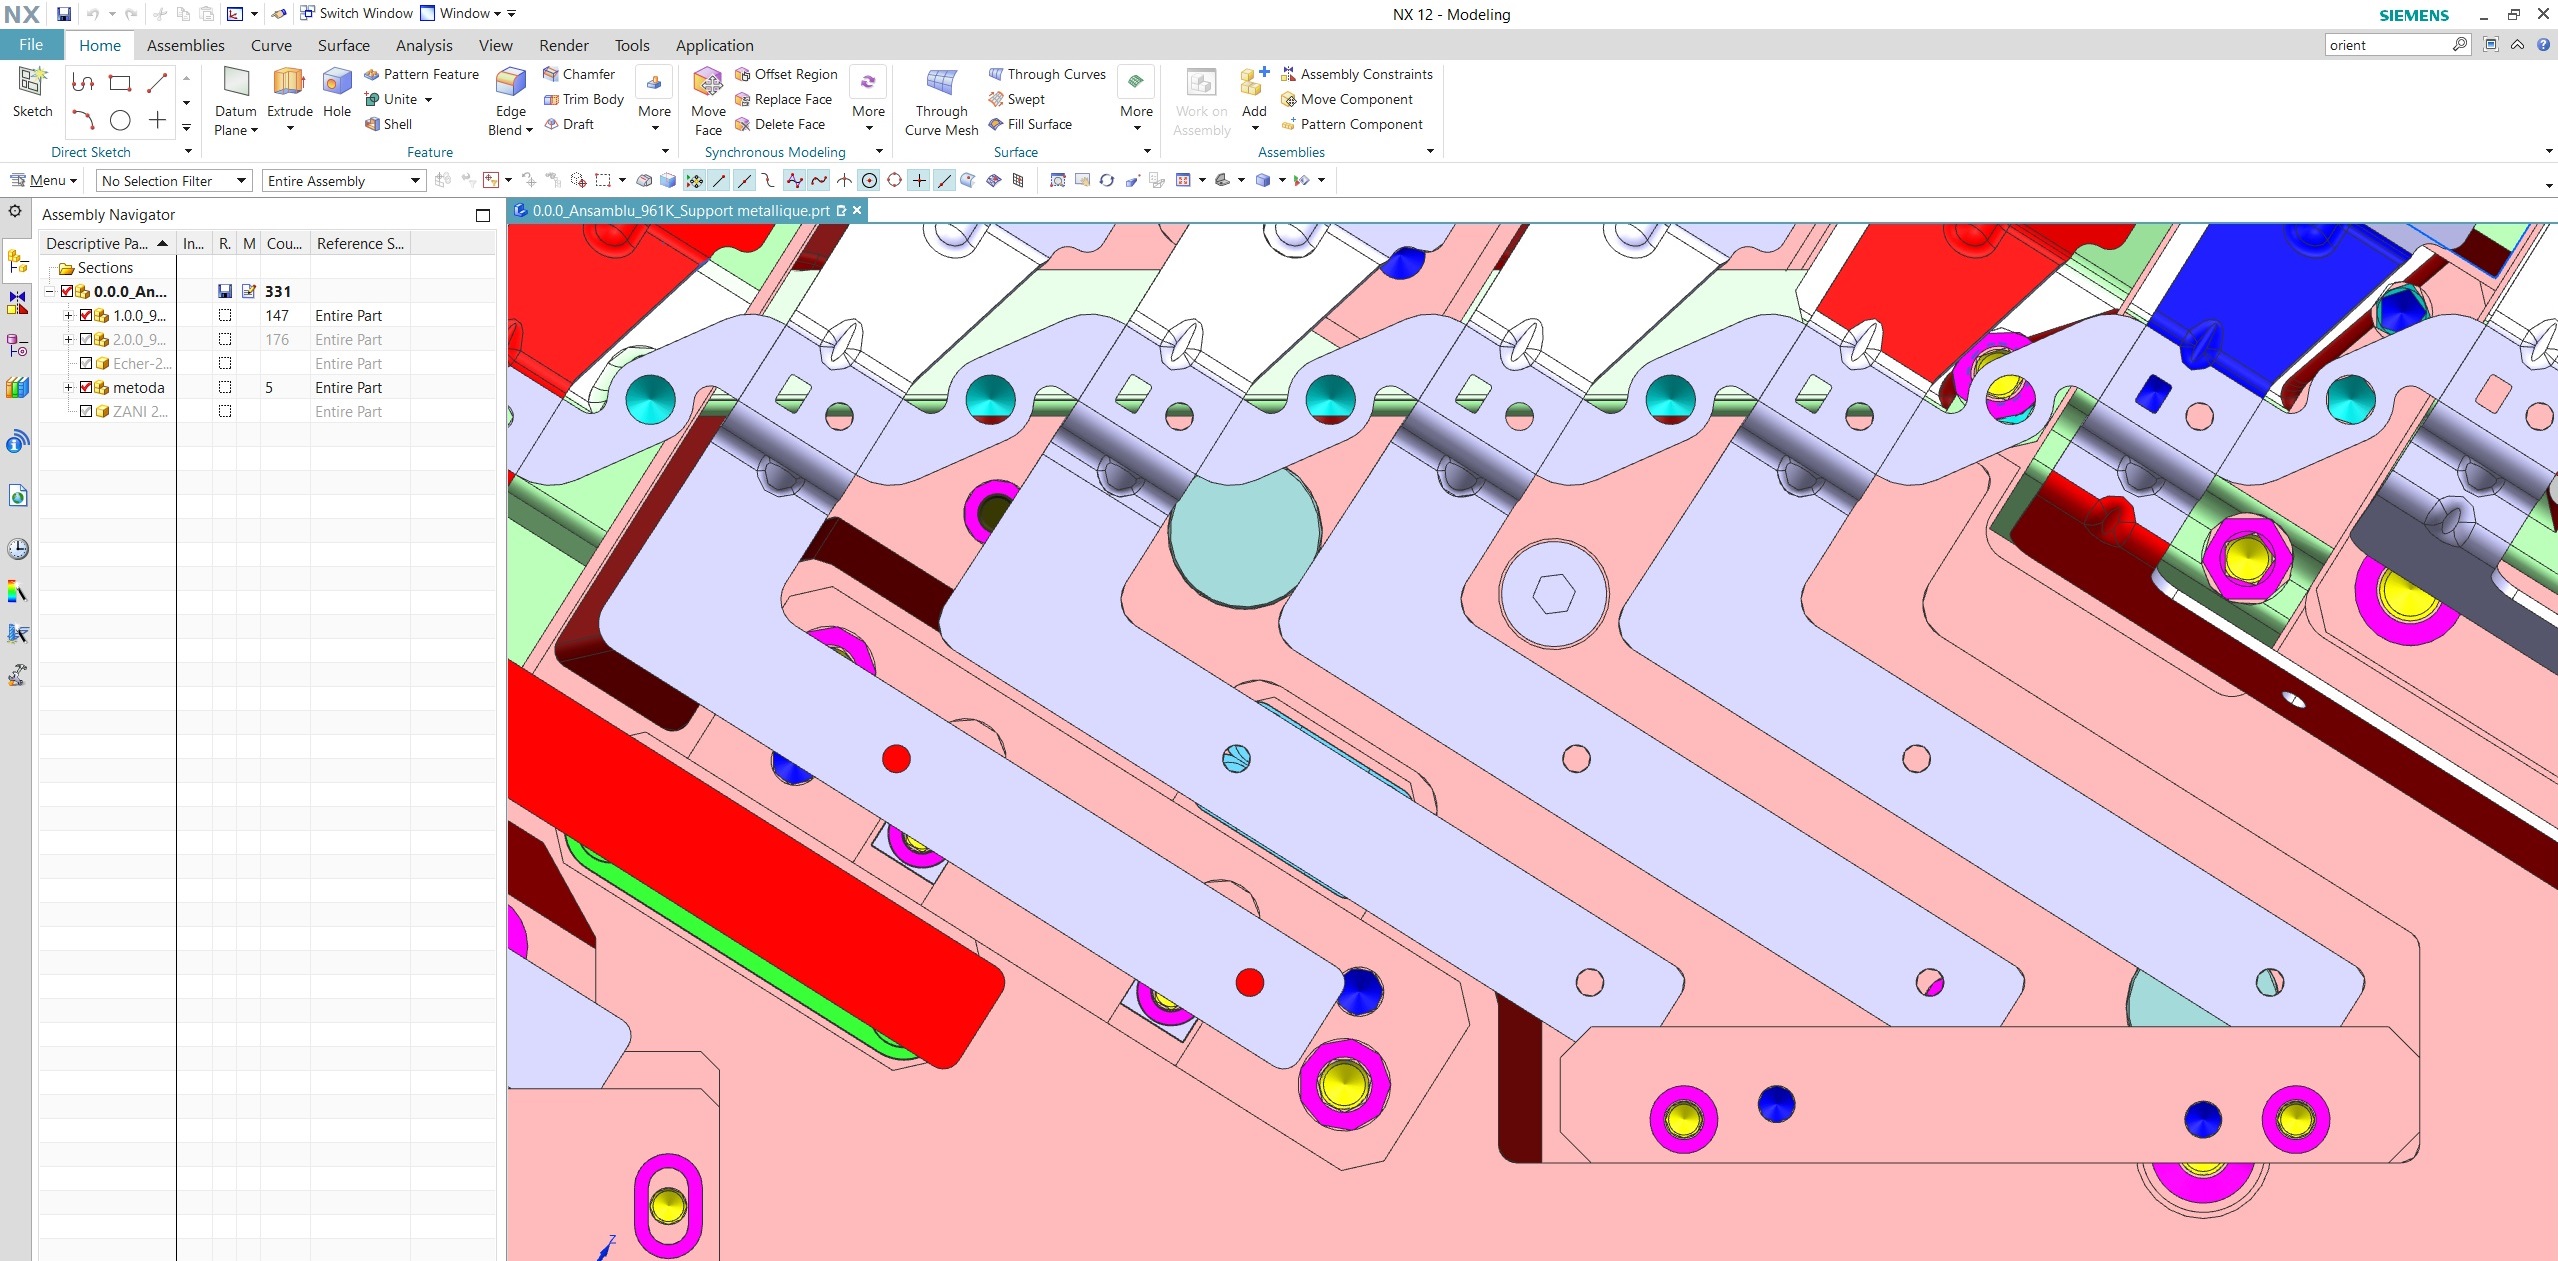Enable the Echer-2 component checkbox
This screenshot has width=2558, height=1261.
86,364
